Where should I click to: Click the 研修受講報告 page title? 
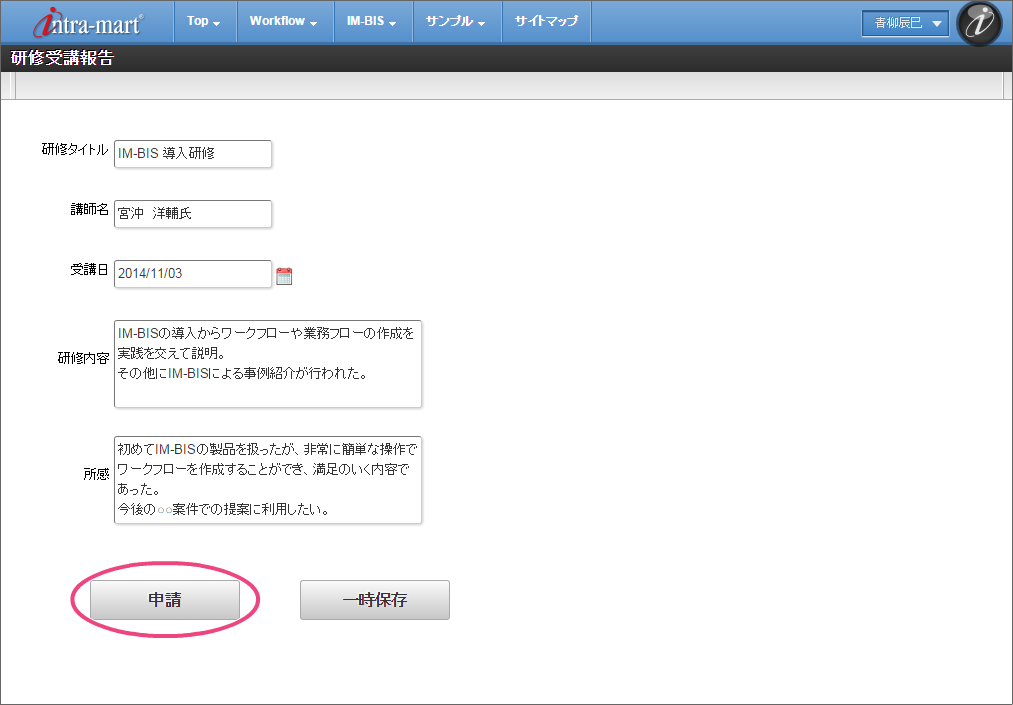coord(62,58)
